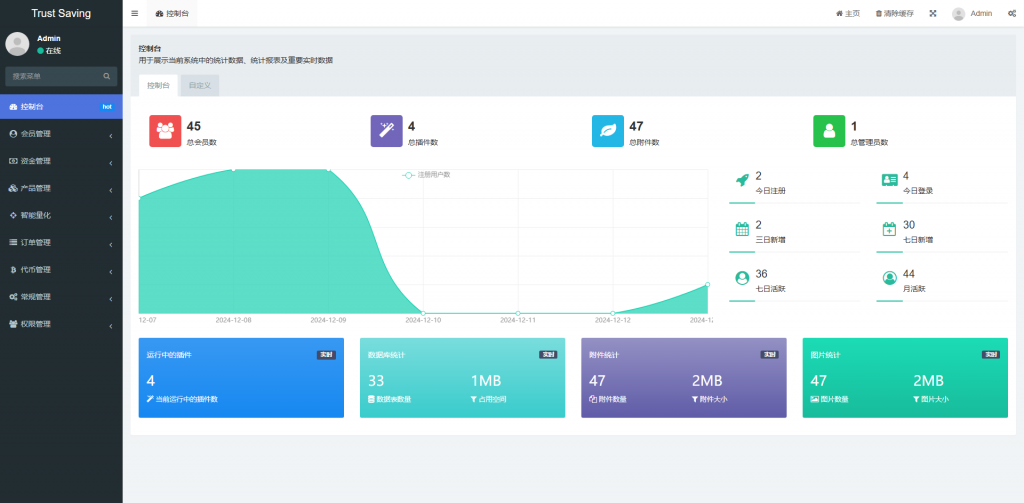Click the 搜索菜单 search input field

point(54,76)
